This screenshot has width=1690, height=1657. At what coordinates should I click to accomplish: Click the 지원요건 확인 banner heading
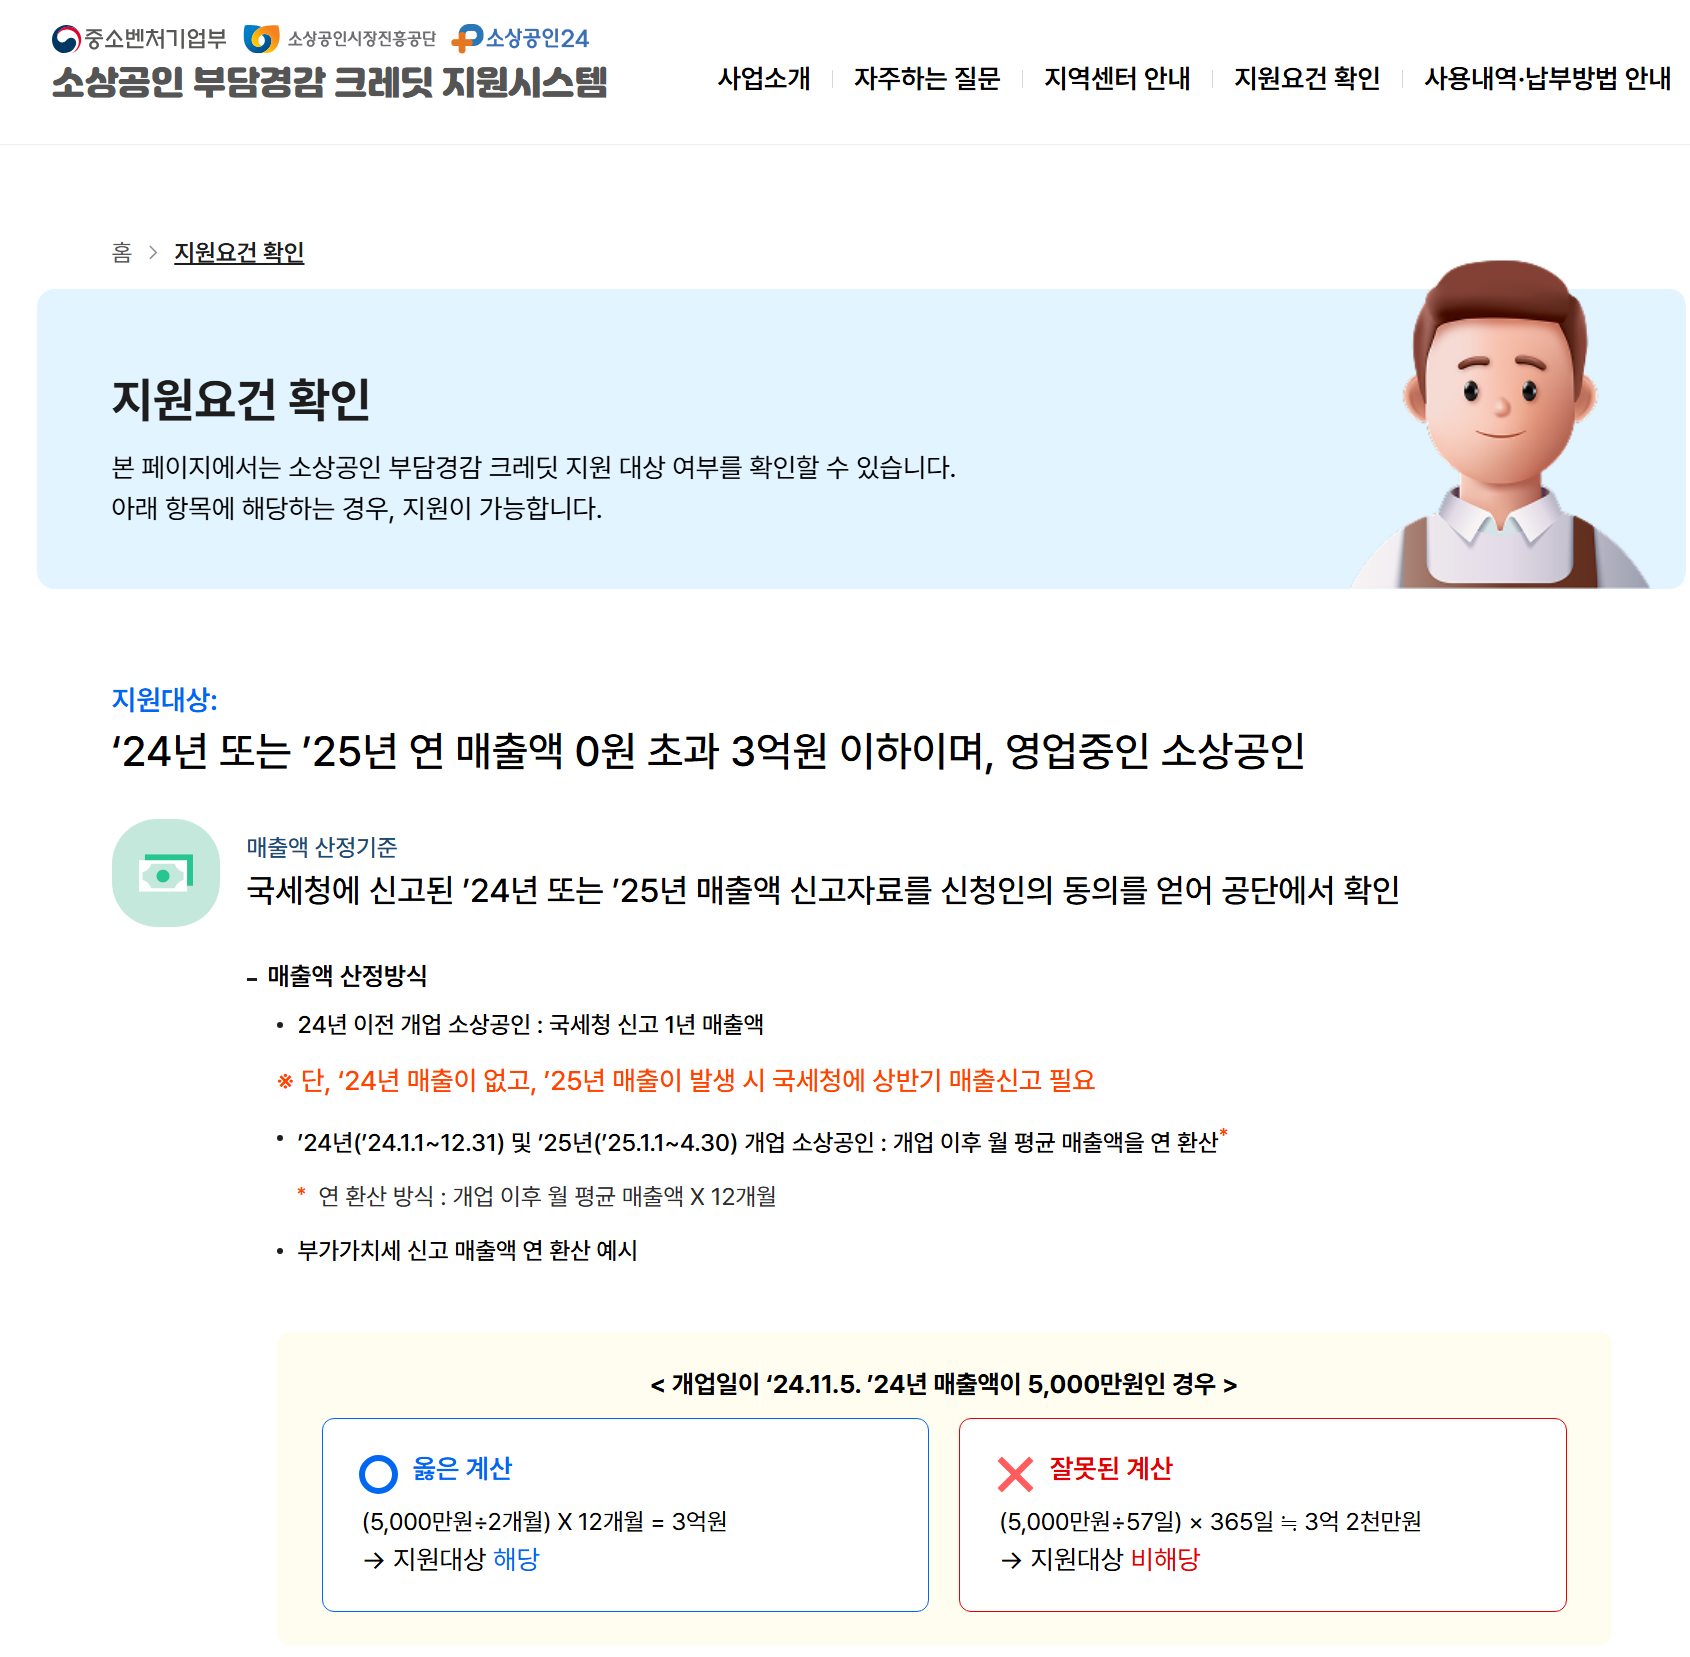(x=241, y=399)
